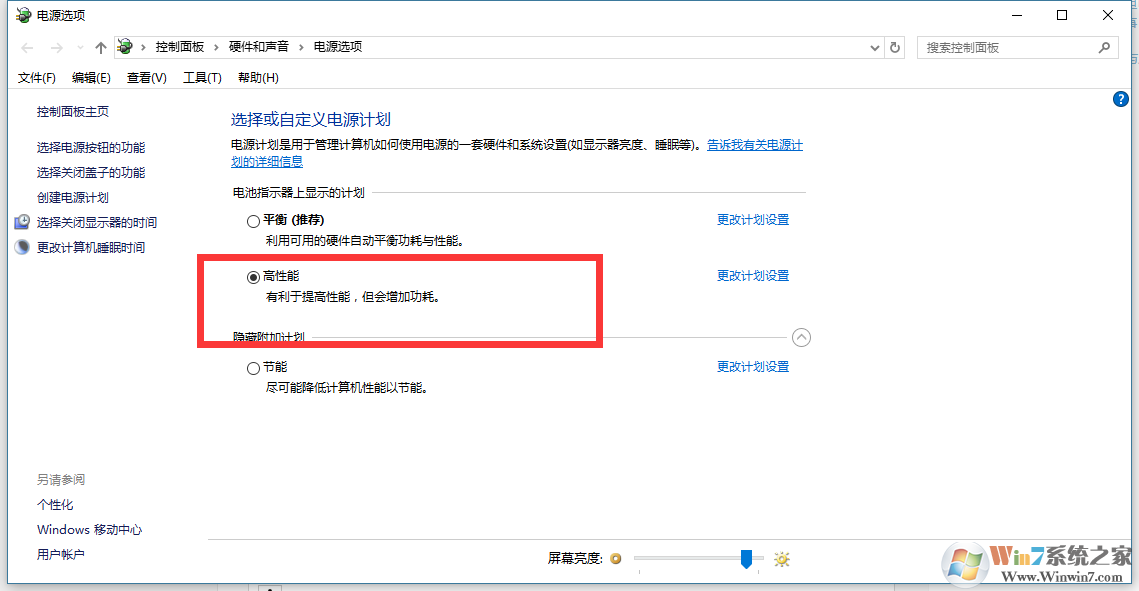Open the 查看(V) menu
Viewport: 1139px width, 591px height.
pos(145,77)
